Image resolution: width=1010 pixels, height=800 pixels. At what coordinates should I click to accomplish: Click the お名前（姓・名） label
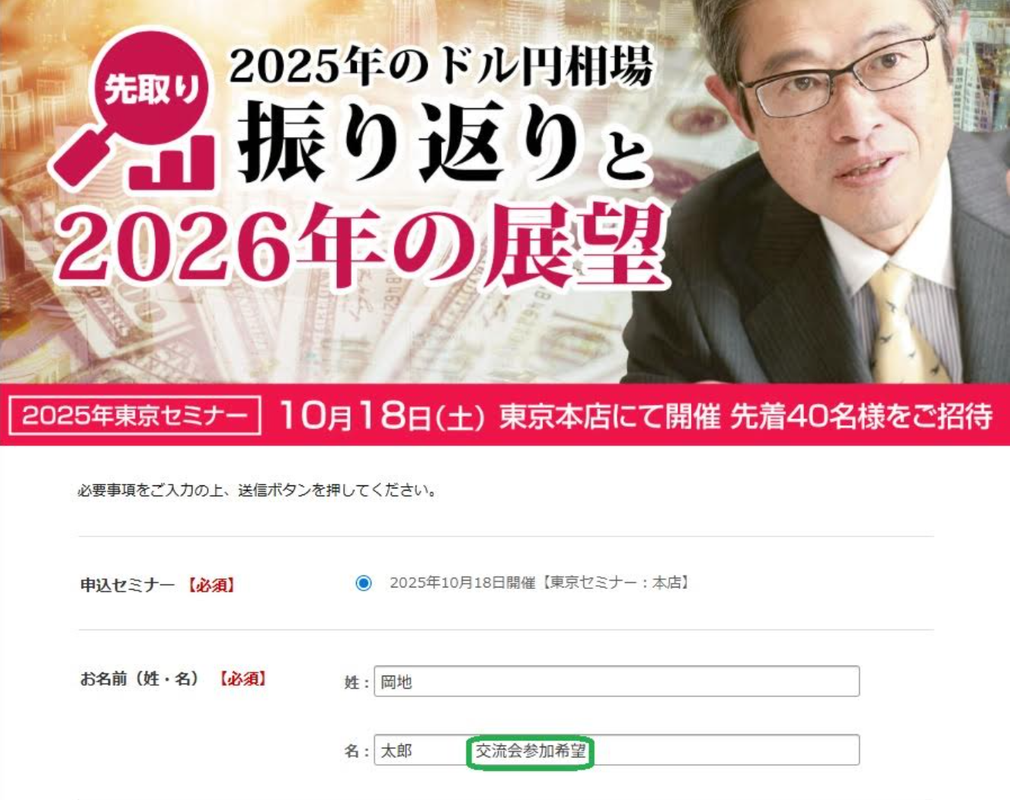click(x=140, y=679)
